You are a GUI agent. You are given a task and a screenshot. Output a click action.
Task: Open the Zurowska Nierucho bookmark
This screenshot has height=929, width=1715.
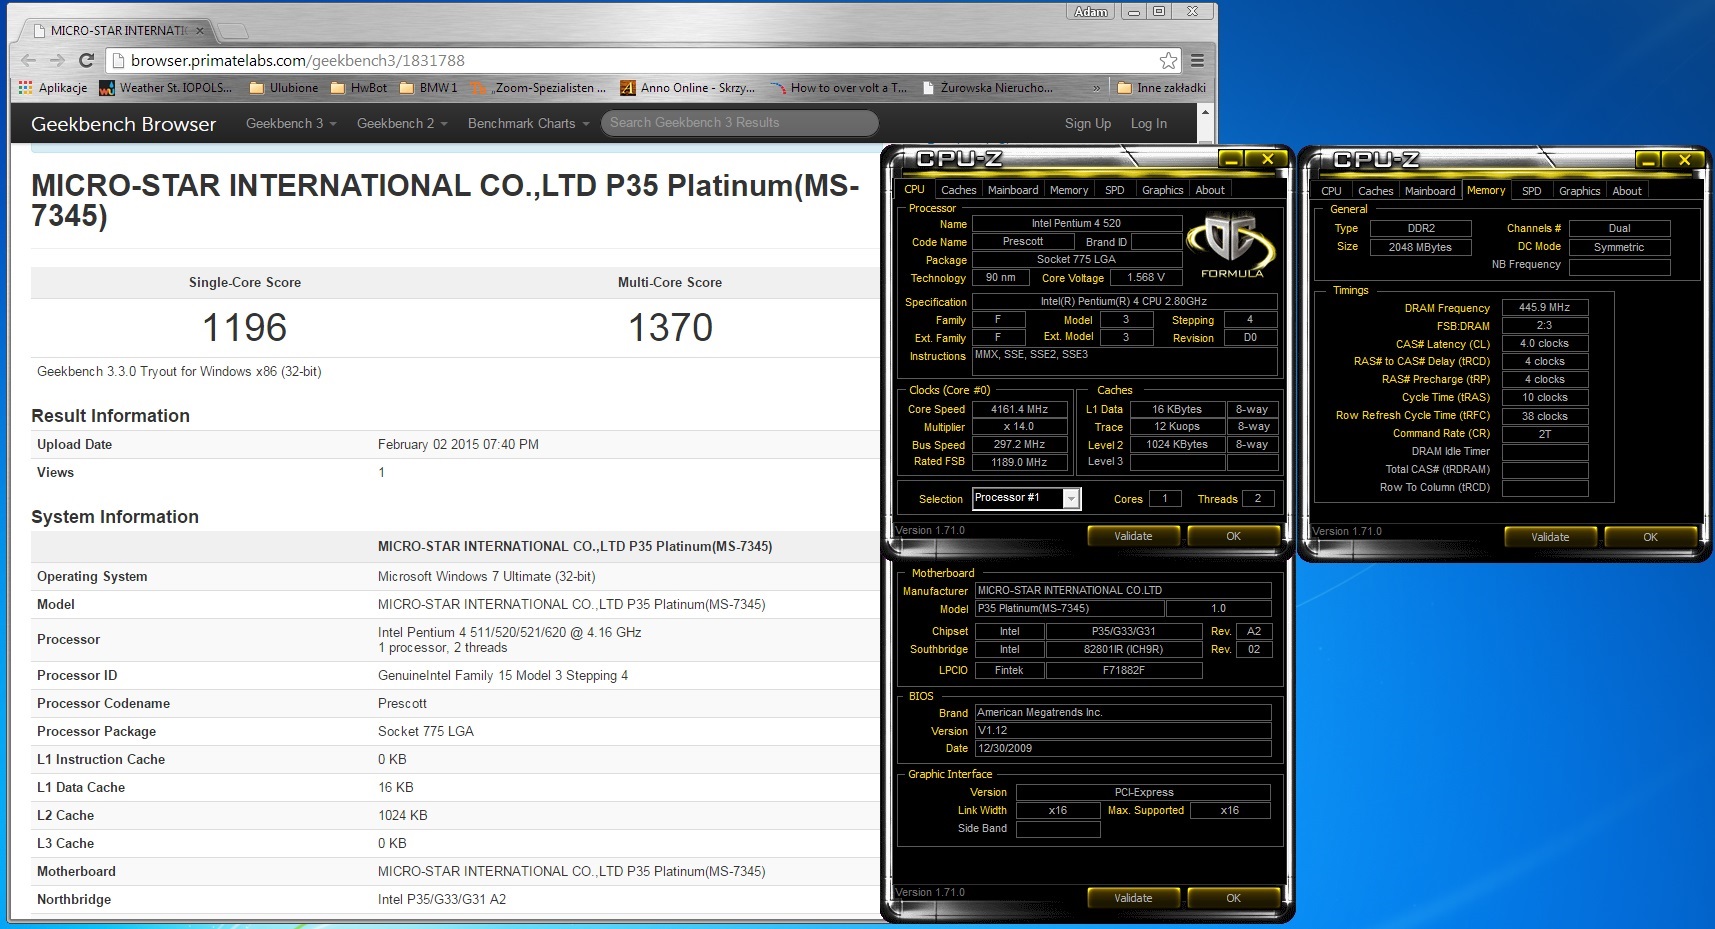click(x=987, y=88)
